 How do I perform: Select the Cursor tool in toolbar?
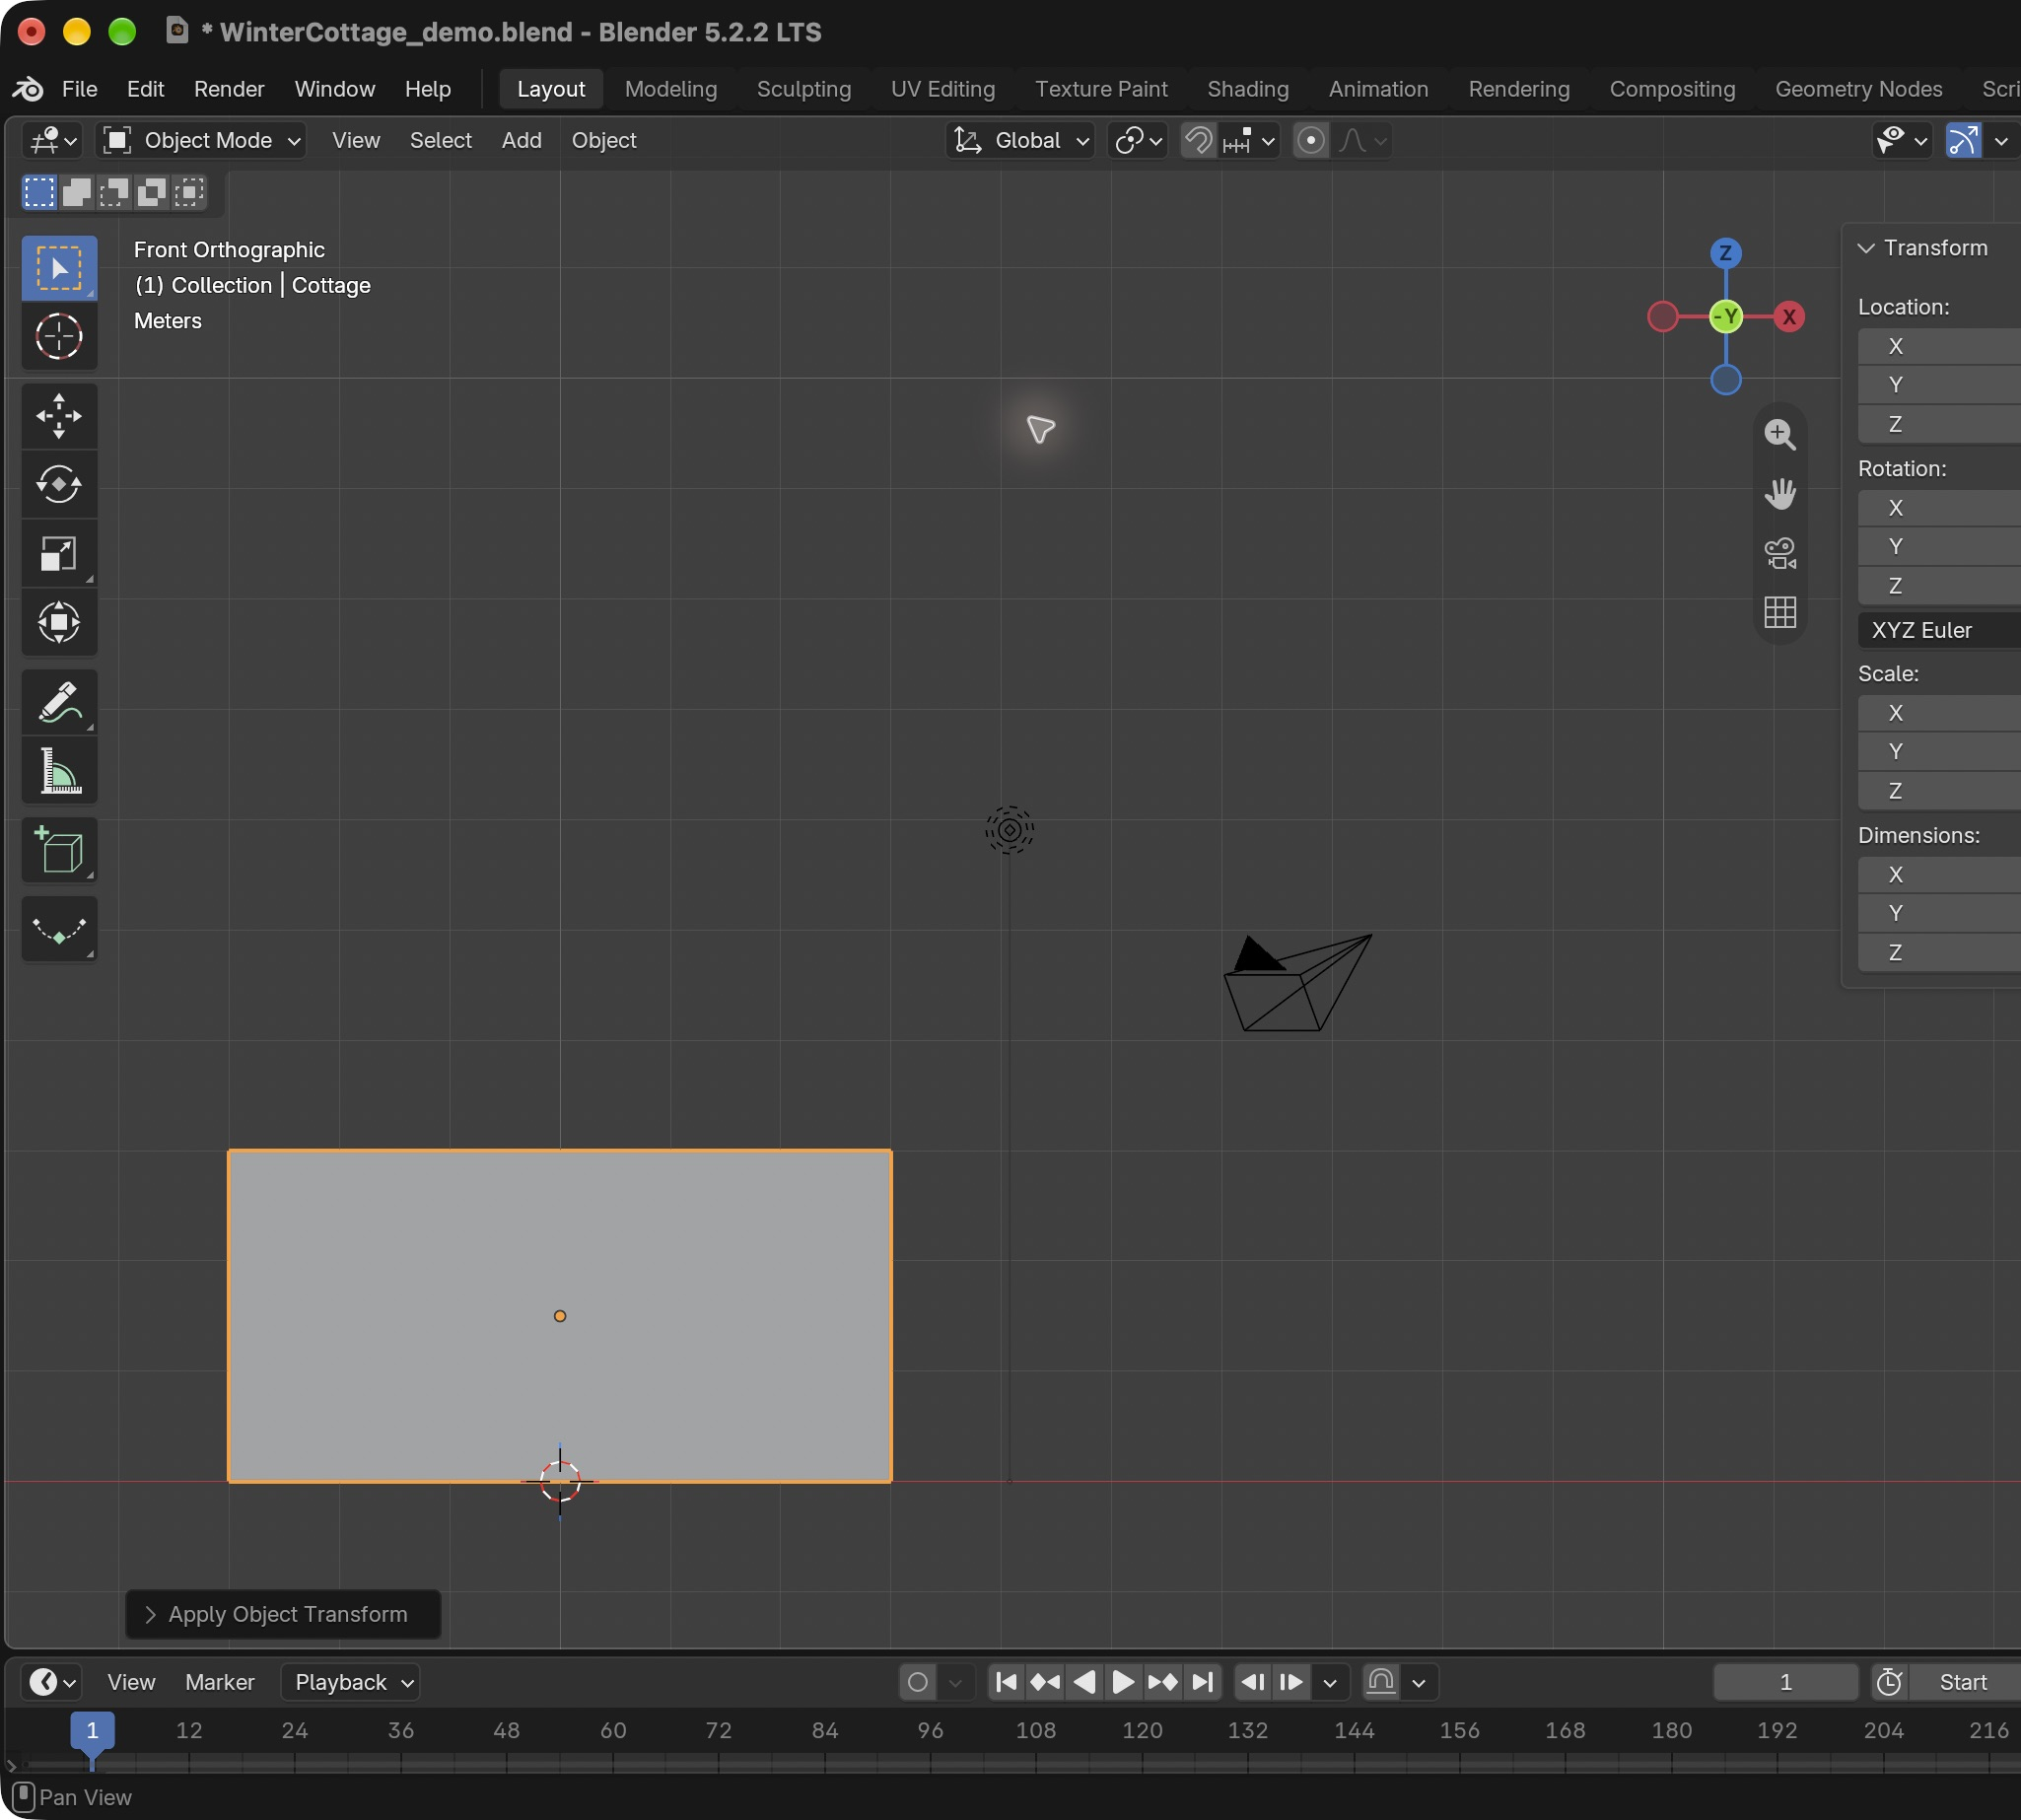coord(59,336)
